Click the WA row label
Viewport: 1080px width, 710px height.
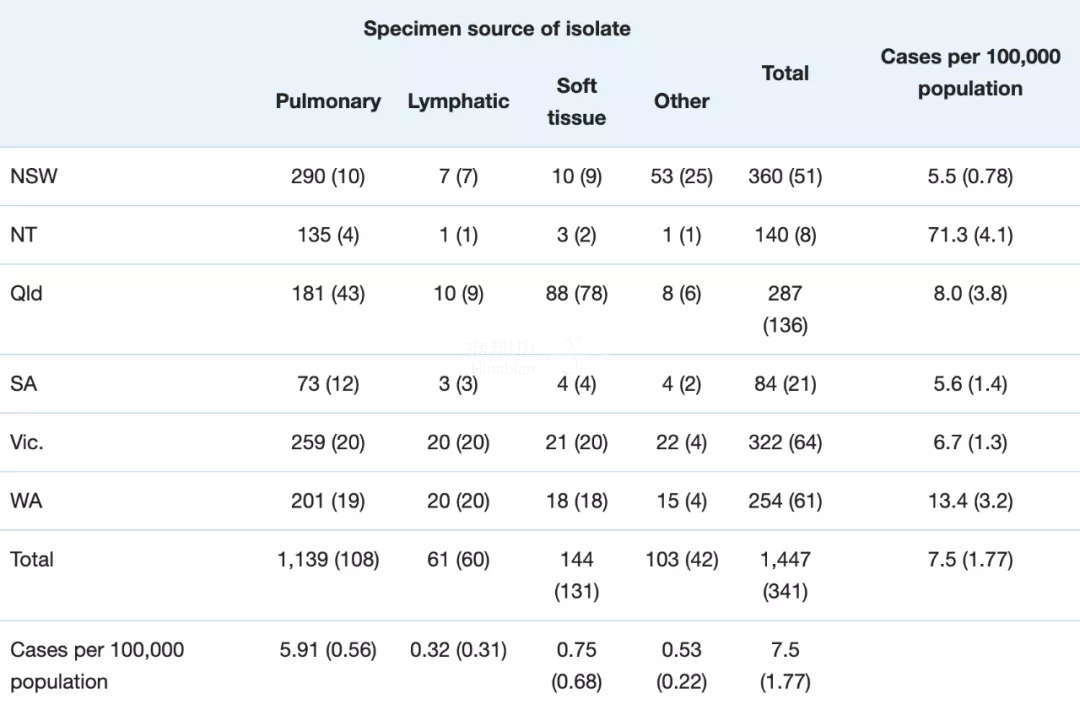[25, 501]
